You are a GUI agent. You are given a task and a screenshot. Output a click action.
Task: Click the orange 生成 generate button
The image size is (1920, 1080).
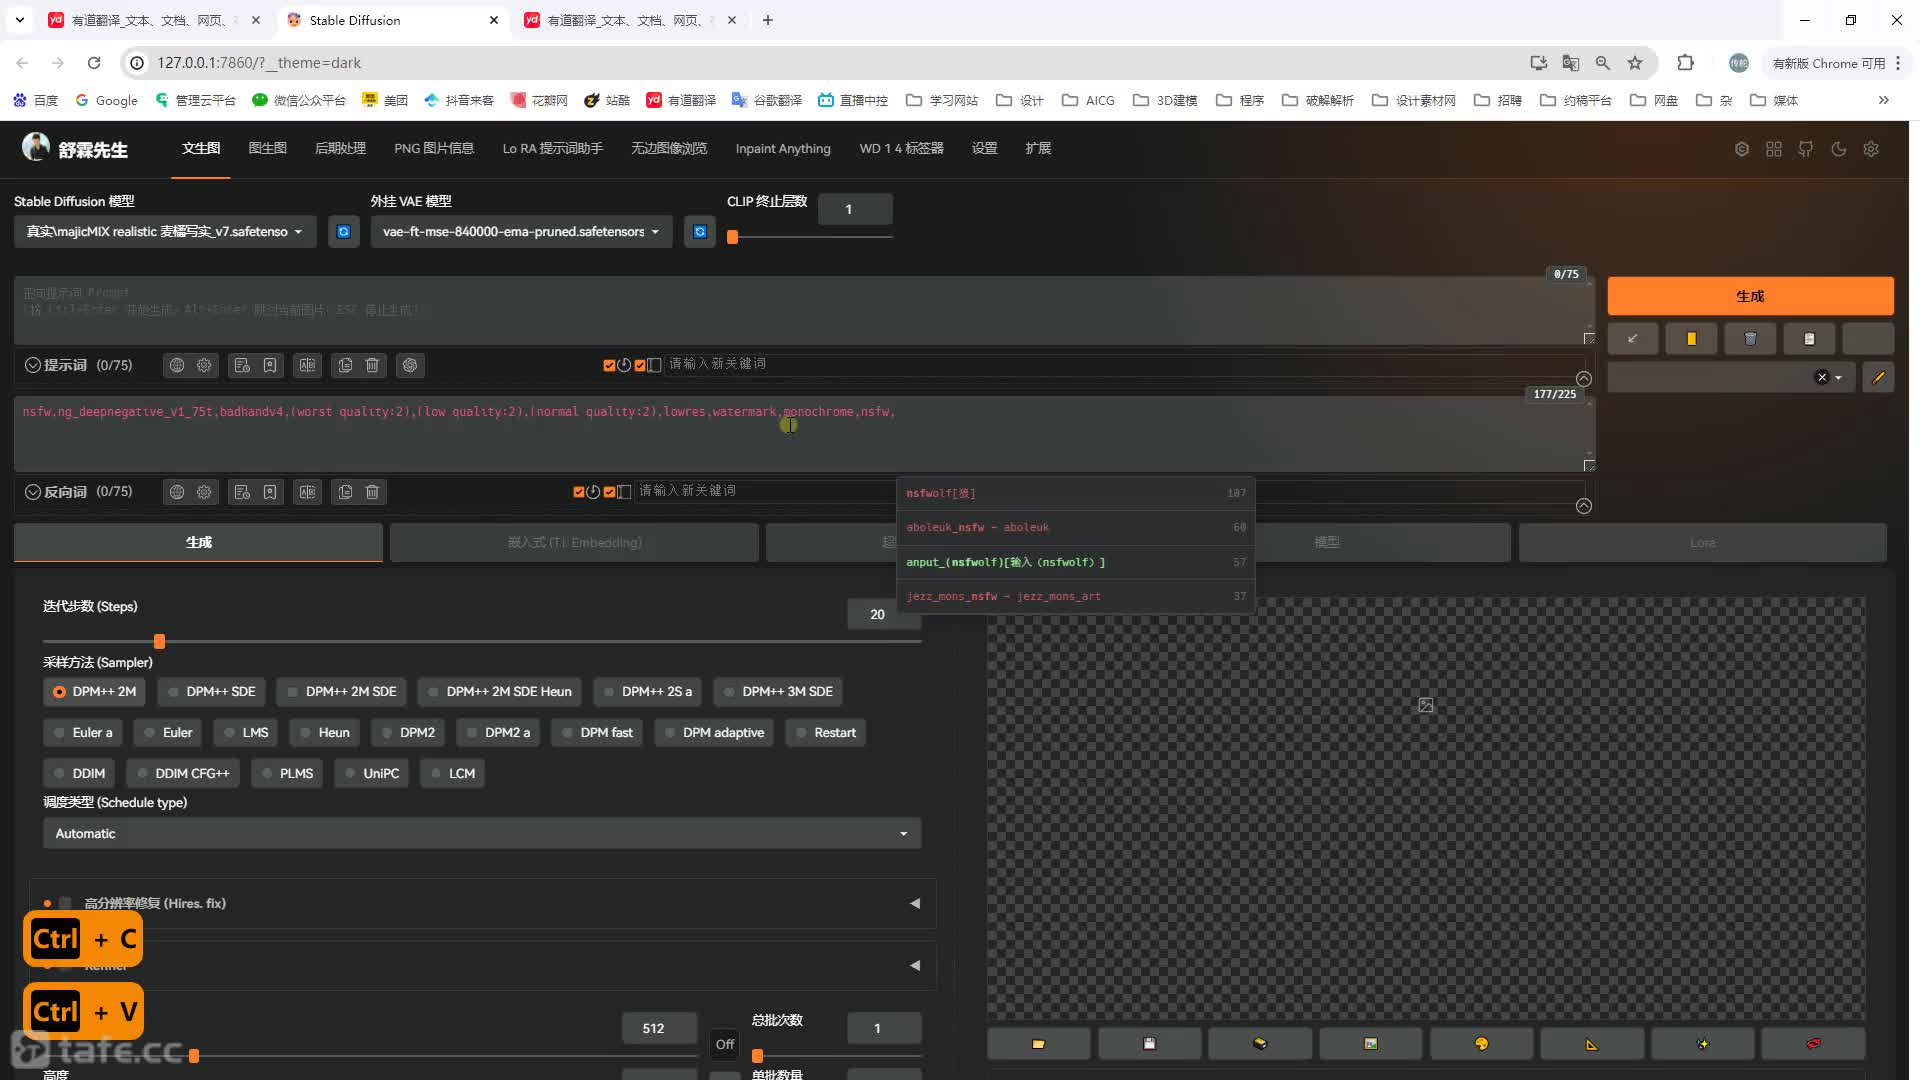[1750, 297]
